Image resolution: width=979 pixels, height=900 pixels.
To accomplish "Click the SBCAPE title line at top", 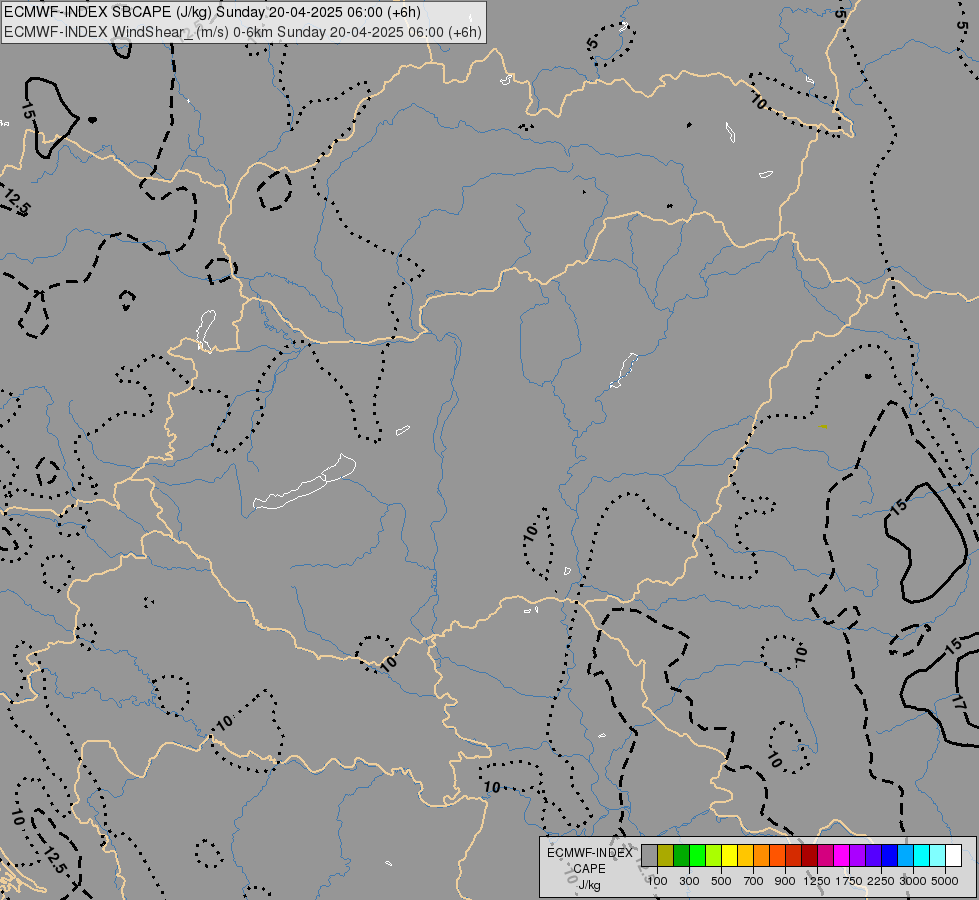I will coord(212,12).
